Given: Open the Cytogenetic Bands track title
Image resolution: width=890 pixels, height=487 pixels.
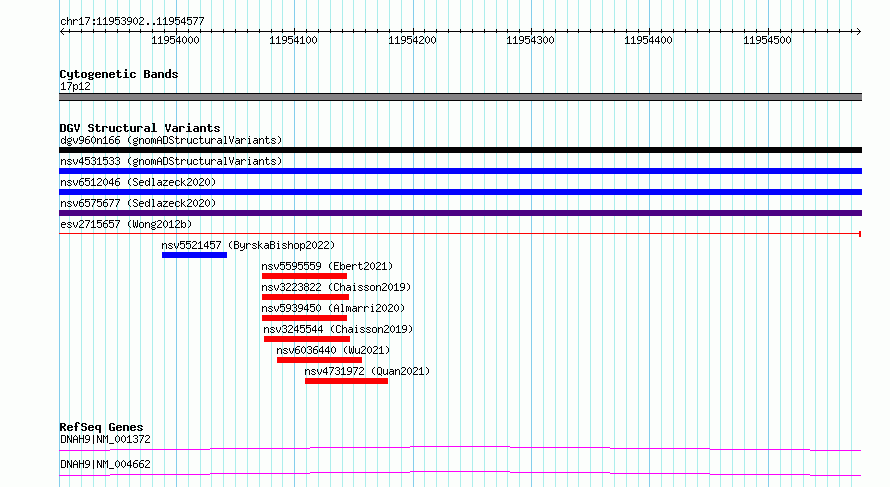Looking at the screenshot, I should click(x=119, y=74).
